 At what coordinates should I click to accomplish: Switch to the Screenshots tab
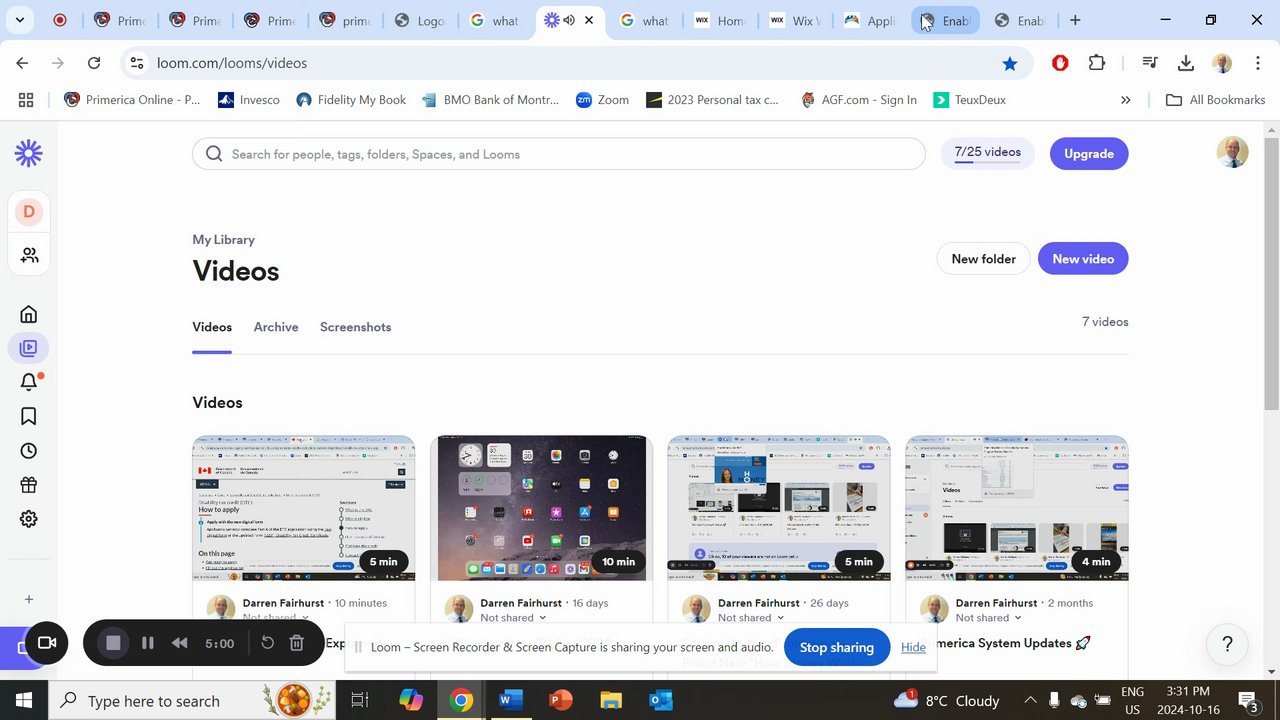click(x=355, y=327)
